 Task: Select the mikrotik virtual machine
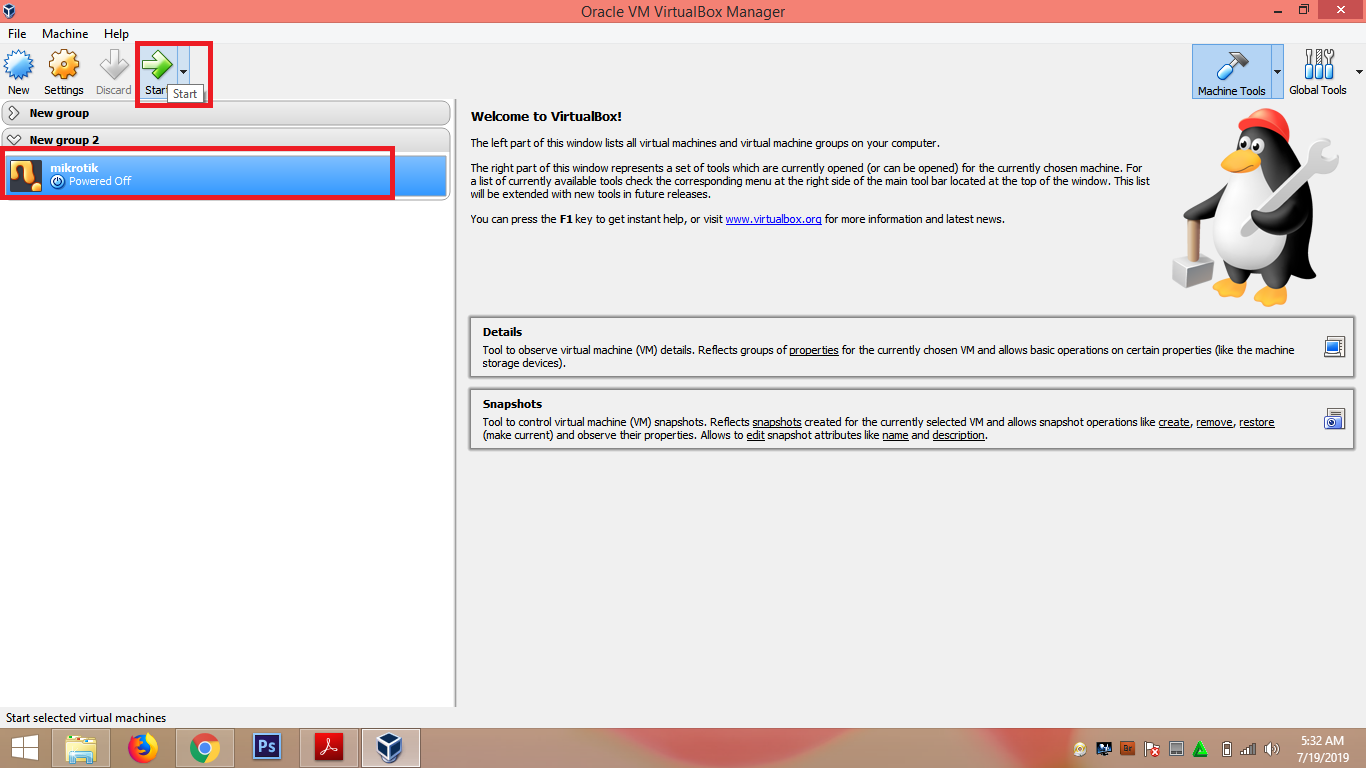click(226, 175)
